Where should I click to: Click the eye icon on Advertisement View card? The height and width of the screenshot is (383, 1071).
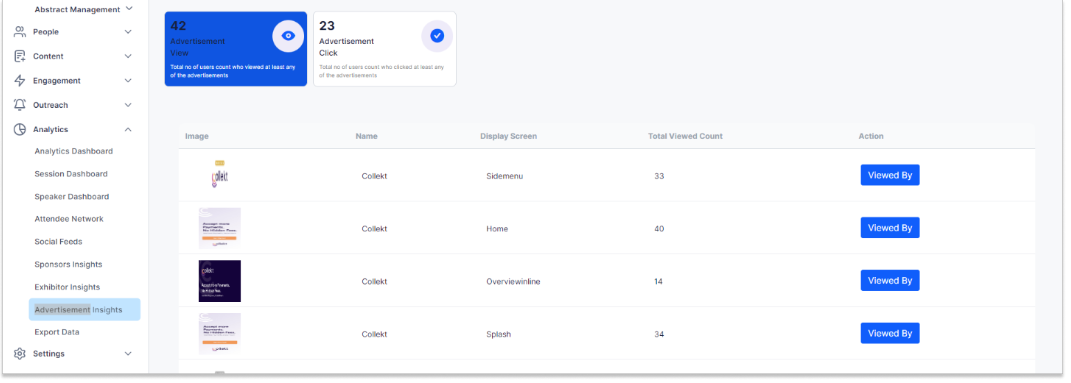[288, 36]
